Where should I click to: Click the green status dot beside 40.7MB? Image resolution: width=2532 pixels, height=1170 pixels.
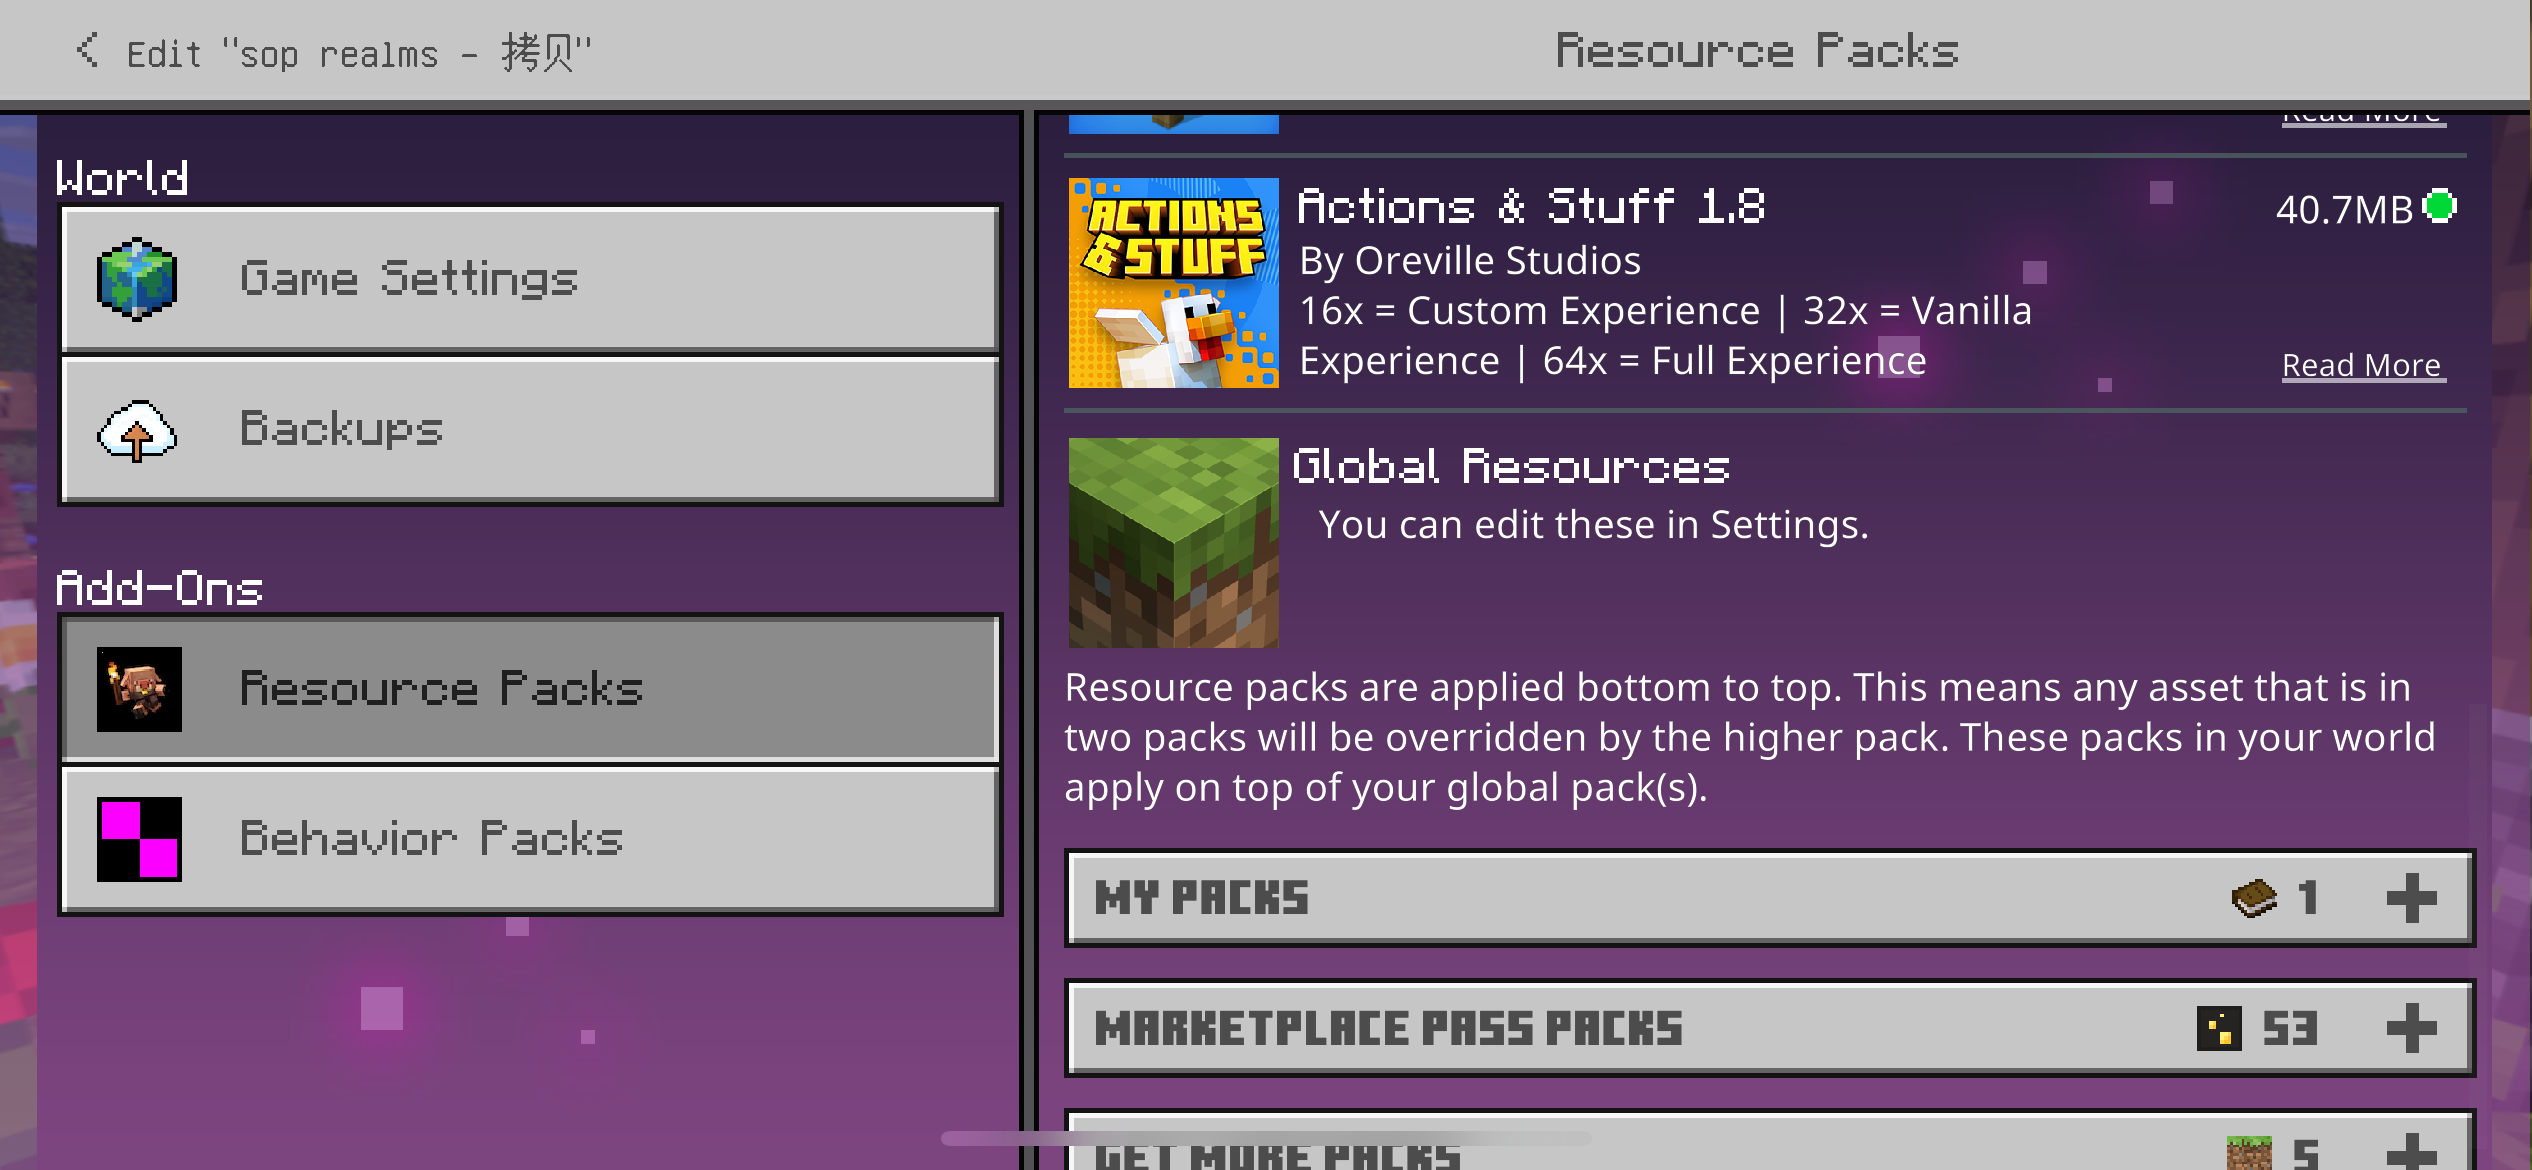tap(2440, 206)
